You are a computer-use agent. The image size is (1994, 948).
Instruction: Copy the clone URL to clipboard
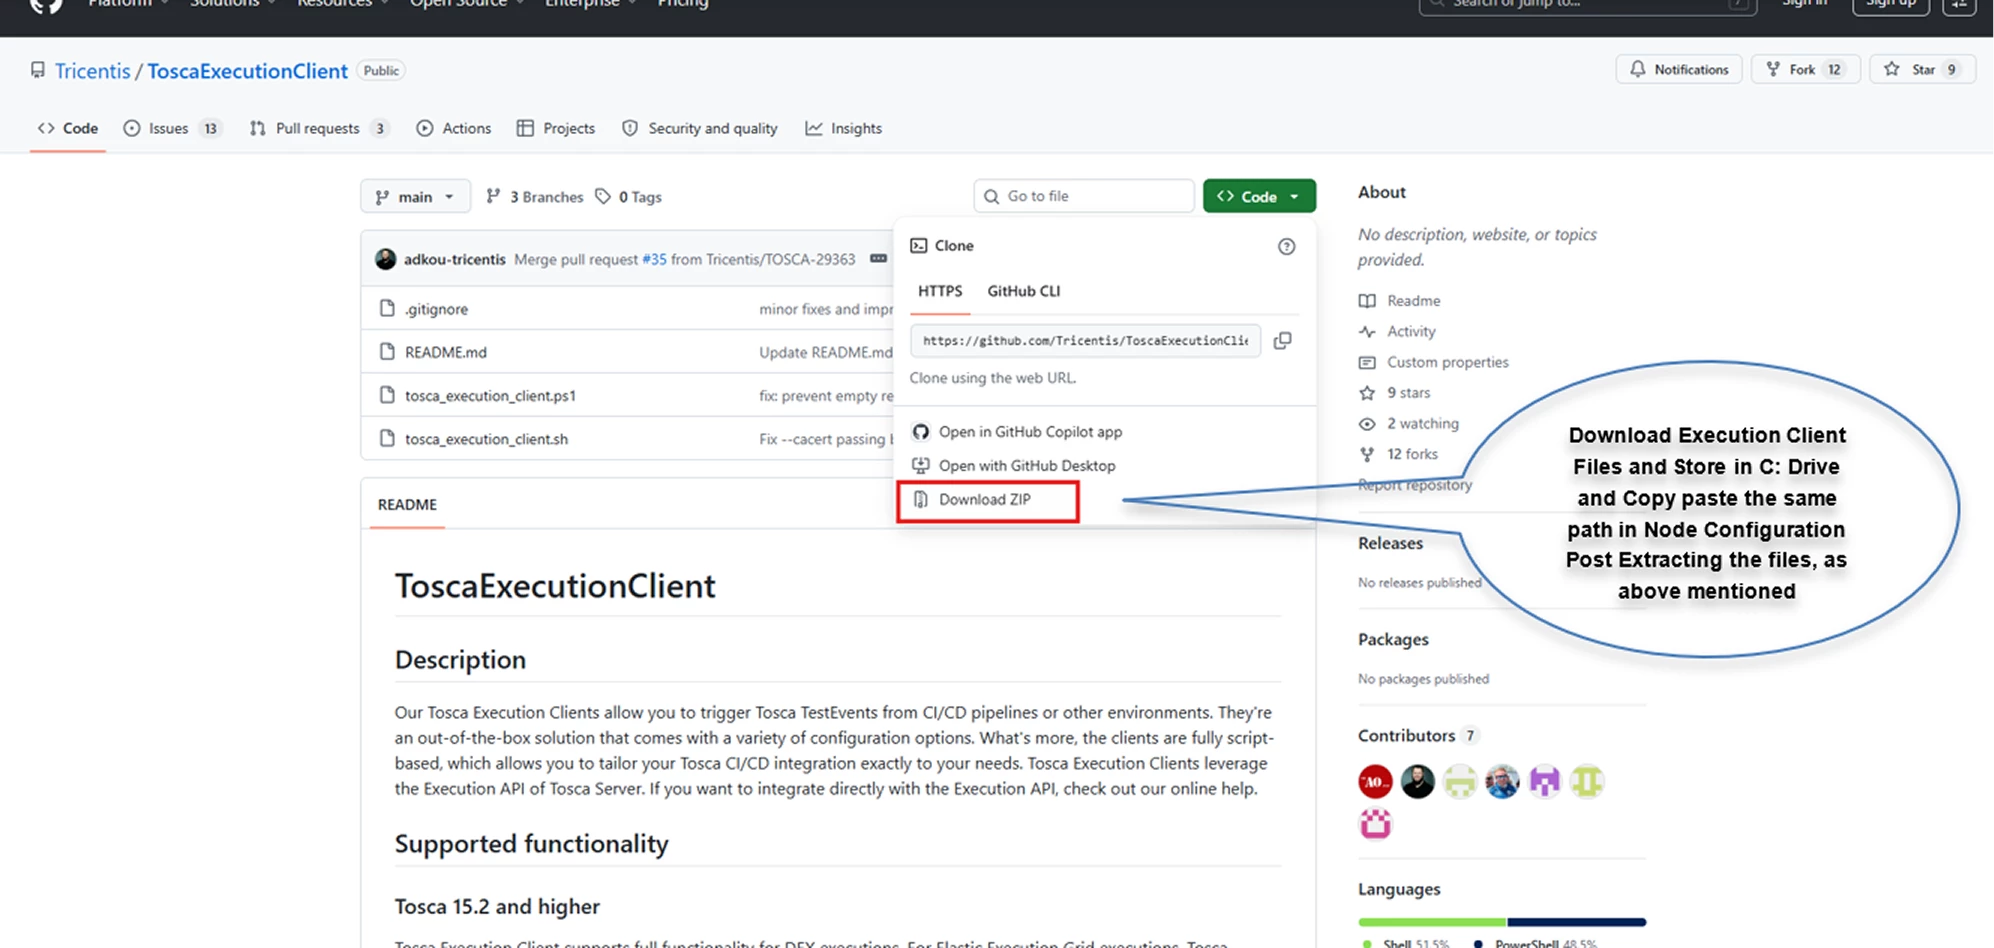1282,341
